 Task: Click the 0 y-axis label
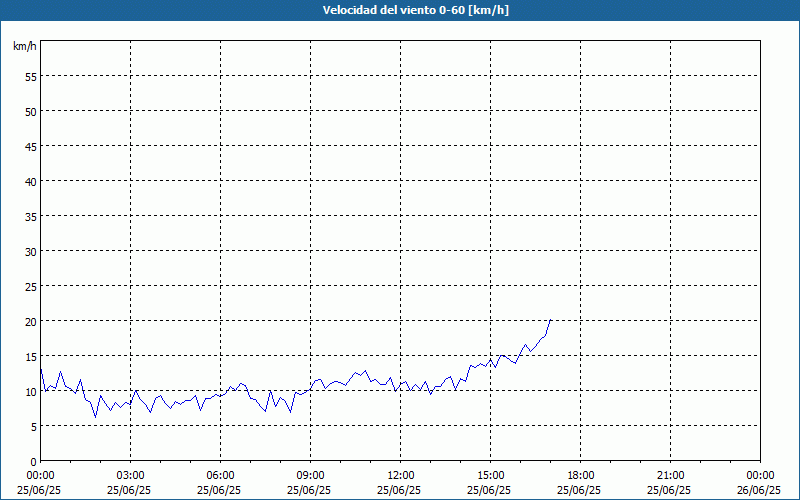click(x=34, y=462)
